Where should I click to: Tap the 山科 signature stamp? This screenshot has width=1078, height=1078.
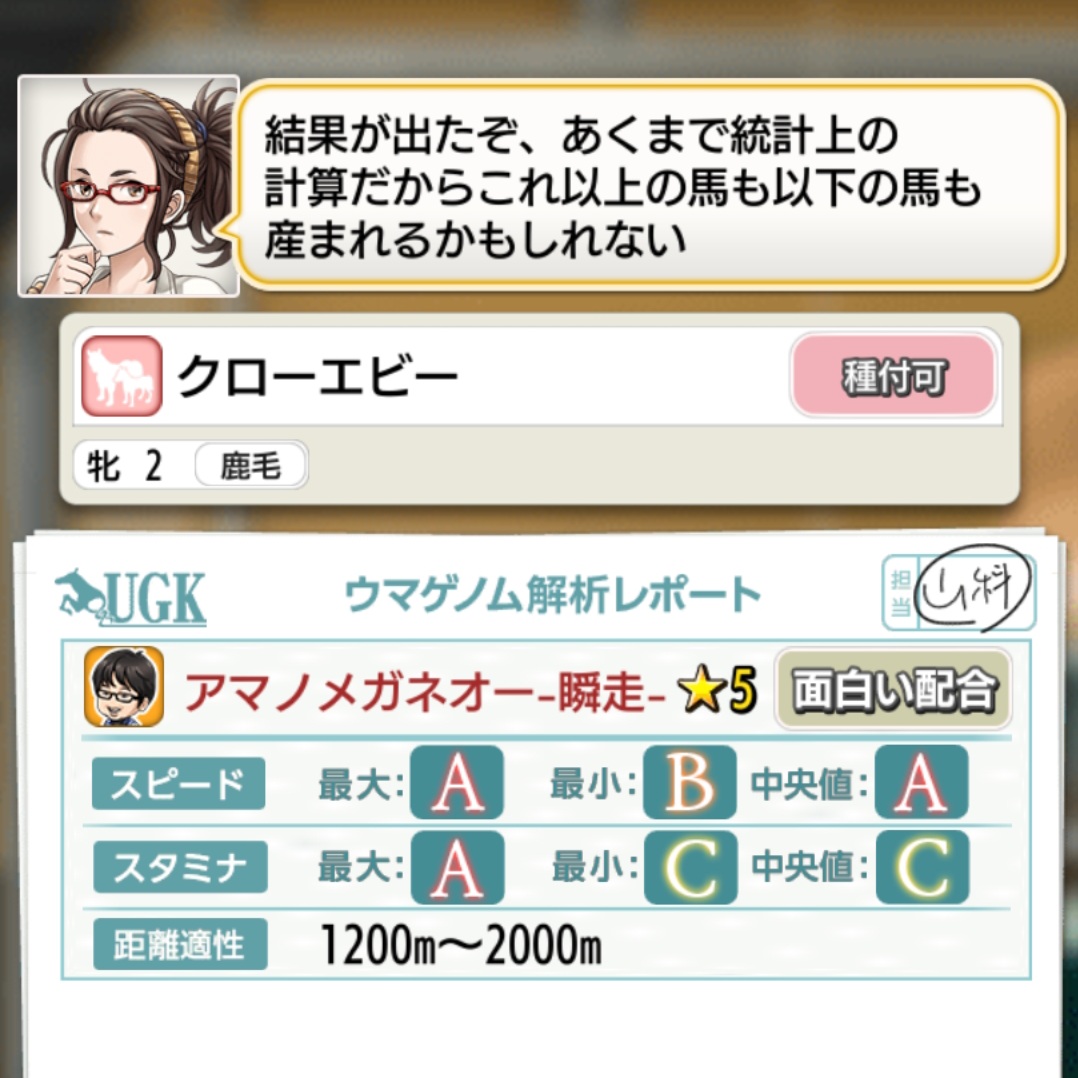point(975,589)
